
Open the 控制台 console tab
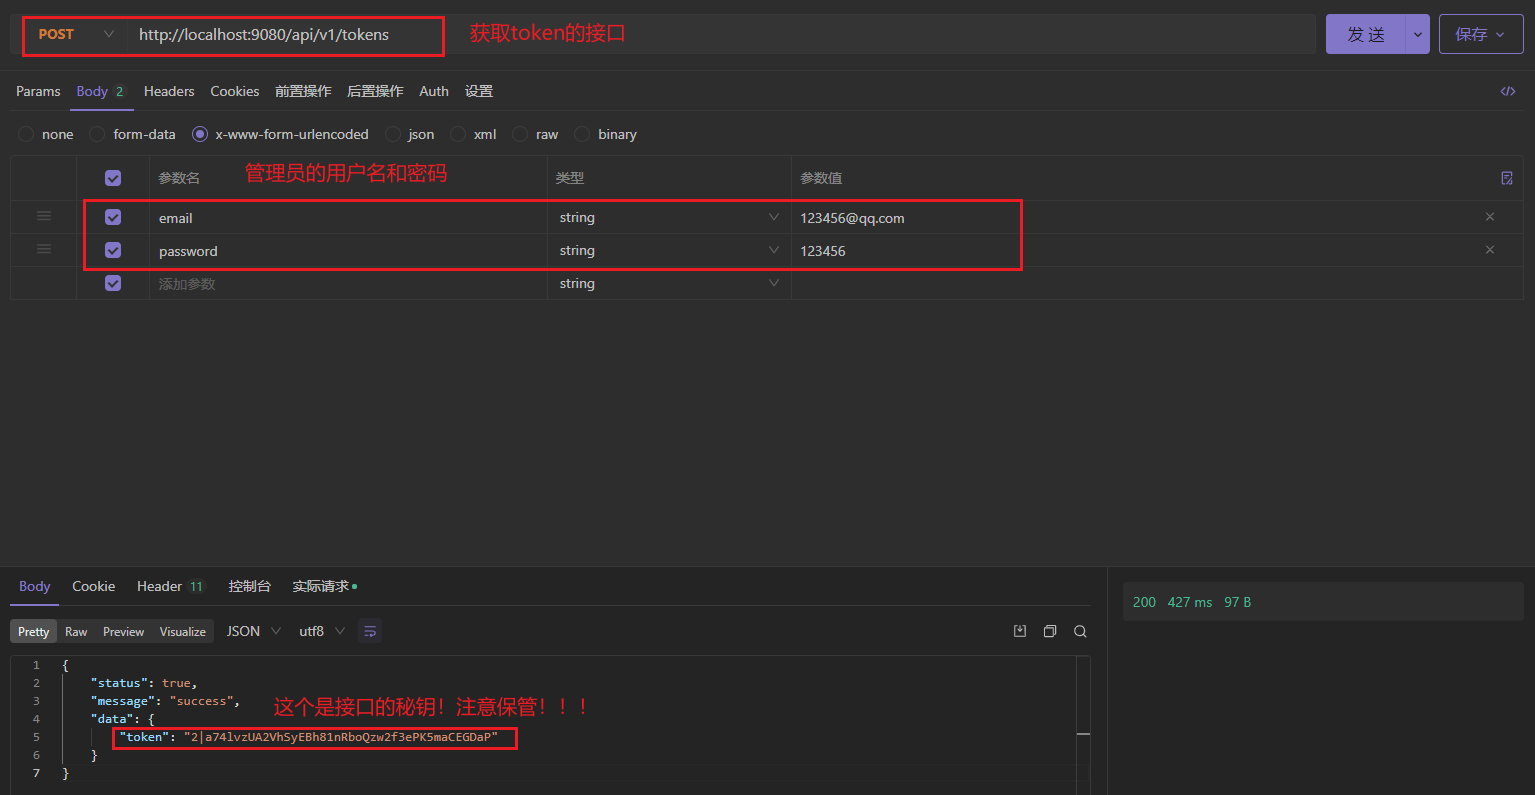pyautogui.click(x=250, y=586)
